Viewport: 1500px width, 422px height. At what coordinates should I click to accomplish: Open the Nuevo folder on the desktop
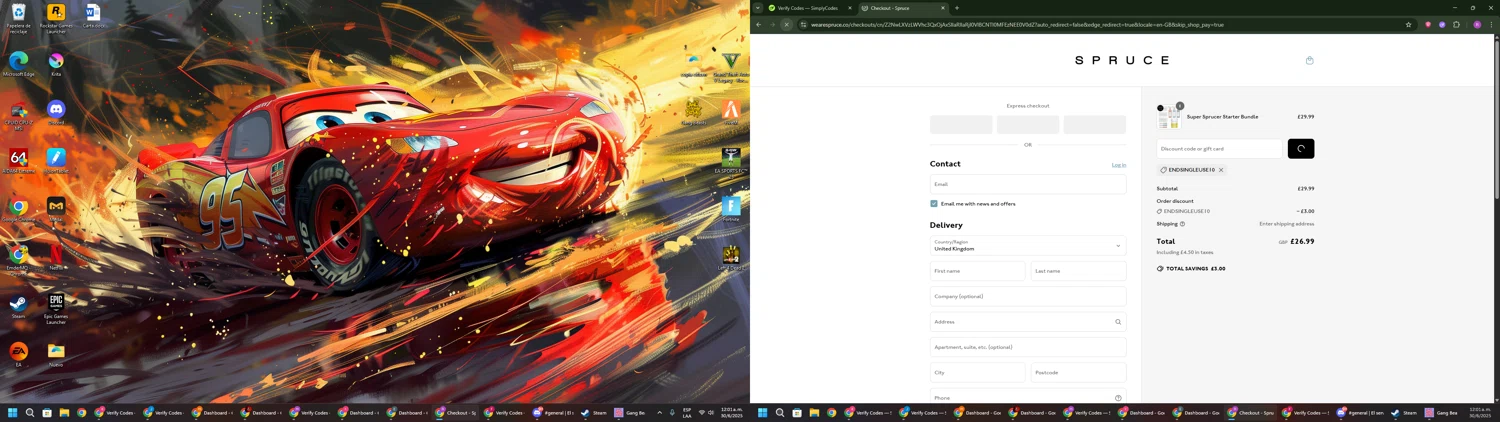[56, 353]
